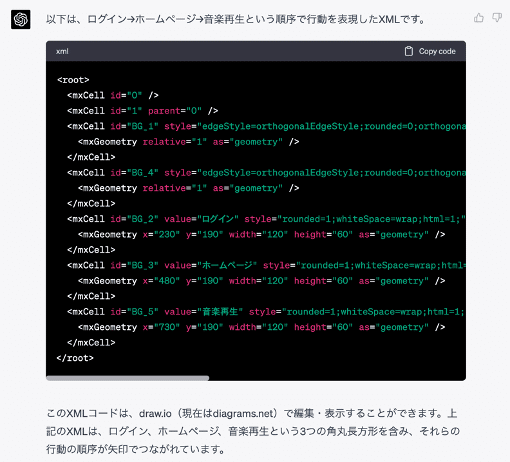Click the mxCell id="1" parent="0" line
Image resolution: width=510 pixels, height=462 pixels.
tap(143, 111)
